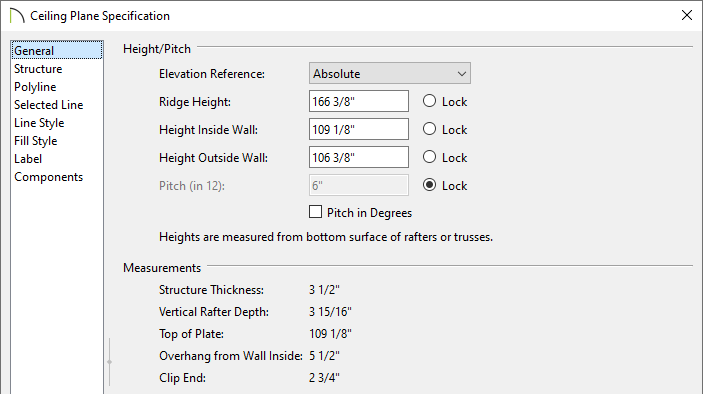This screenshot has width=703, height=394.
Task: Switch to the Components panel
Action: pos(48,177)
